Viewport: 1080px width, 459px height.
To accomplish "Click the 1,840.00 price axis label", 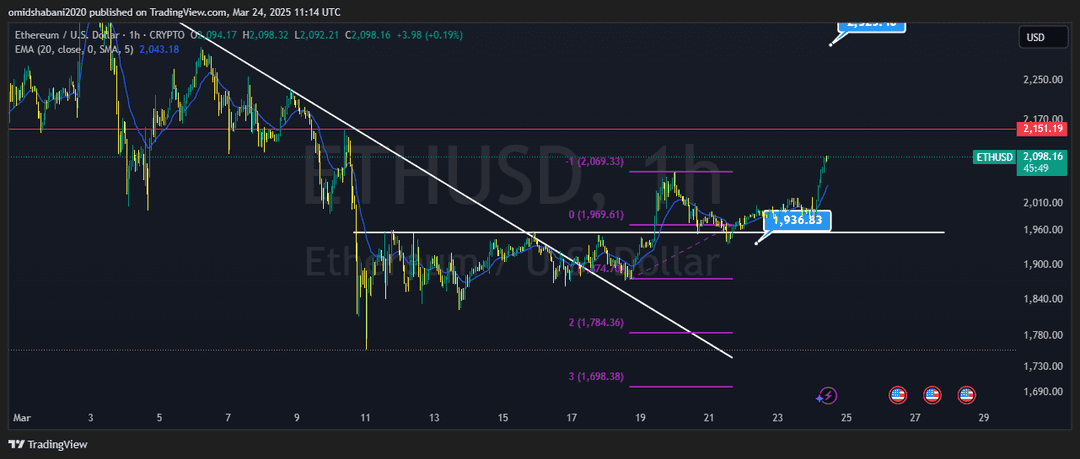I will (1043, 299).
